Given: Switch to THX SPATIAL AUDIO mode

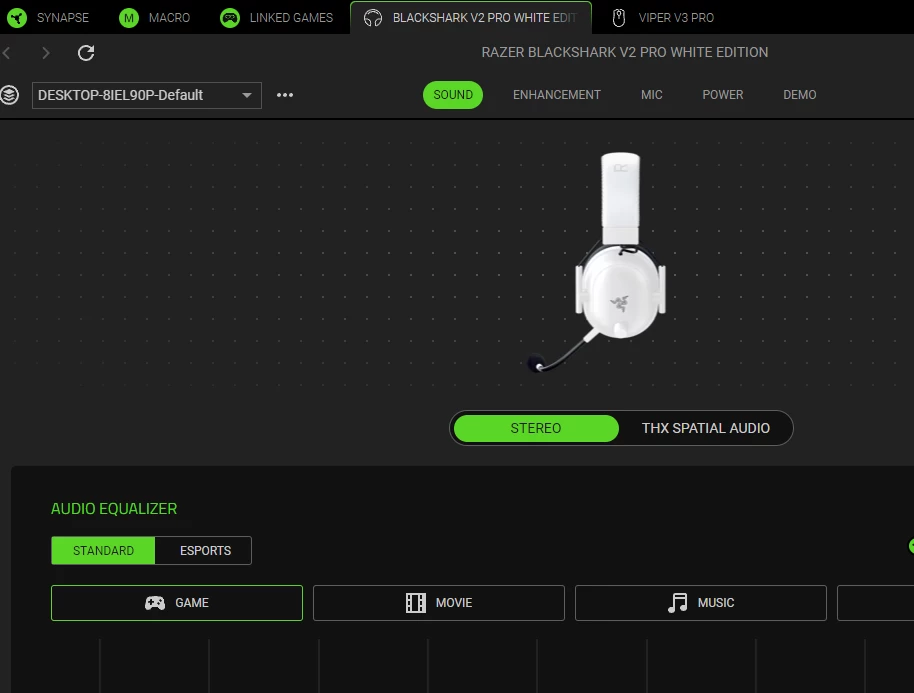Looking at the screenshot, I should point(706,428).
